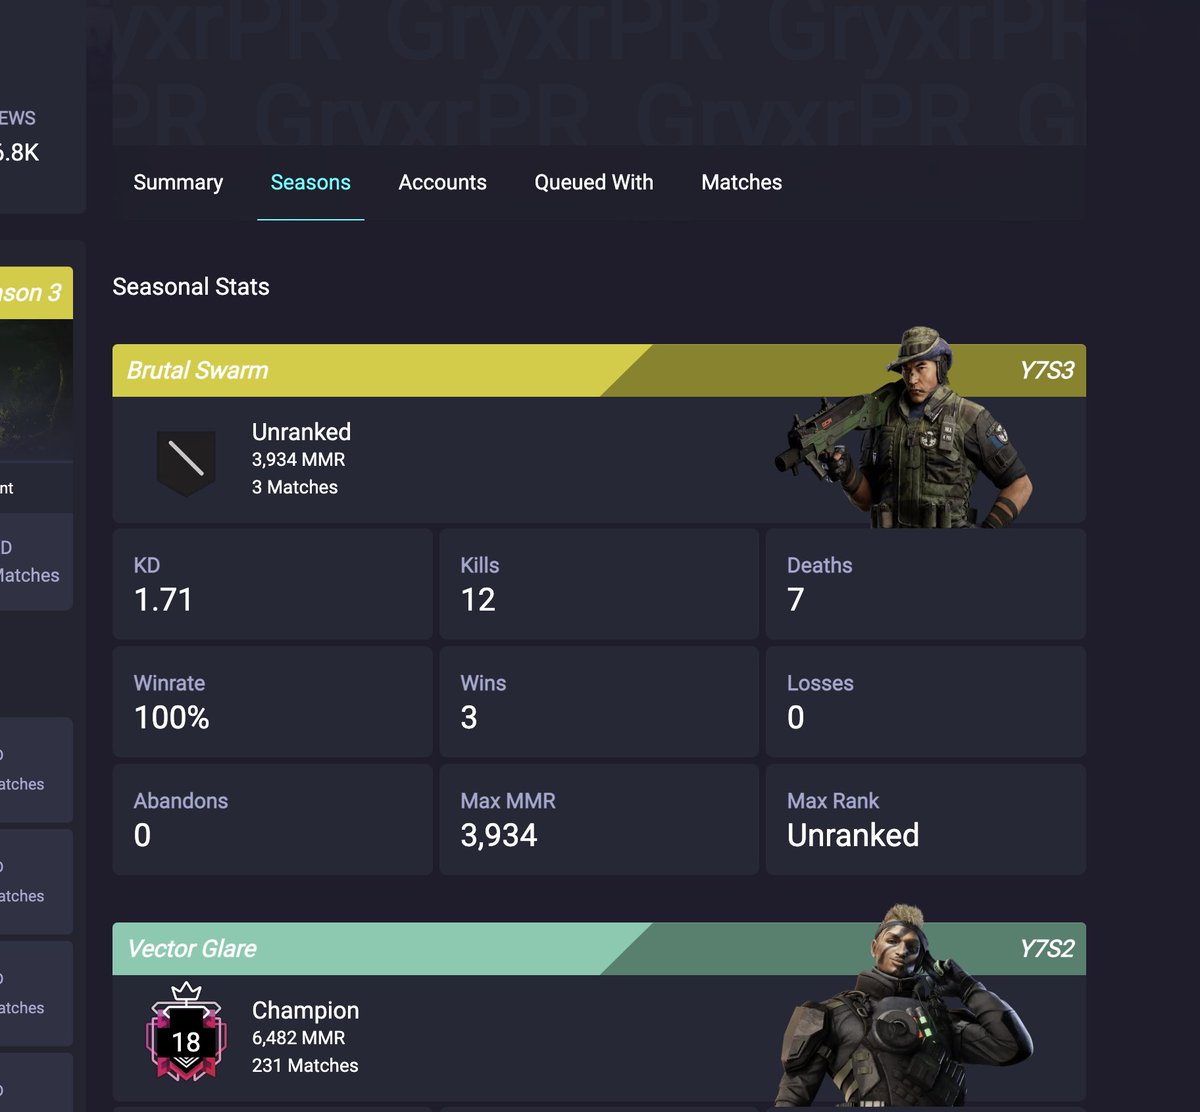Click the Y7S3 season code
Screen dimensions: 1200x1112
pos(1046,370)
